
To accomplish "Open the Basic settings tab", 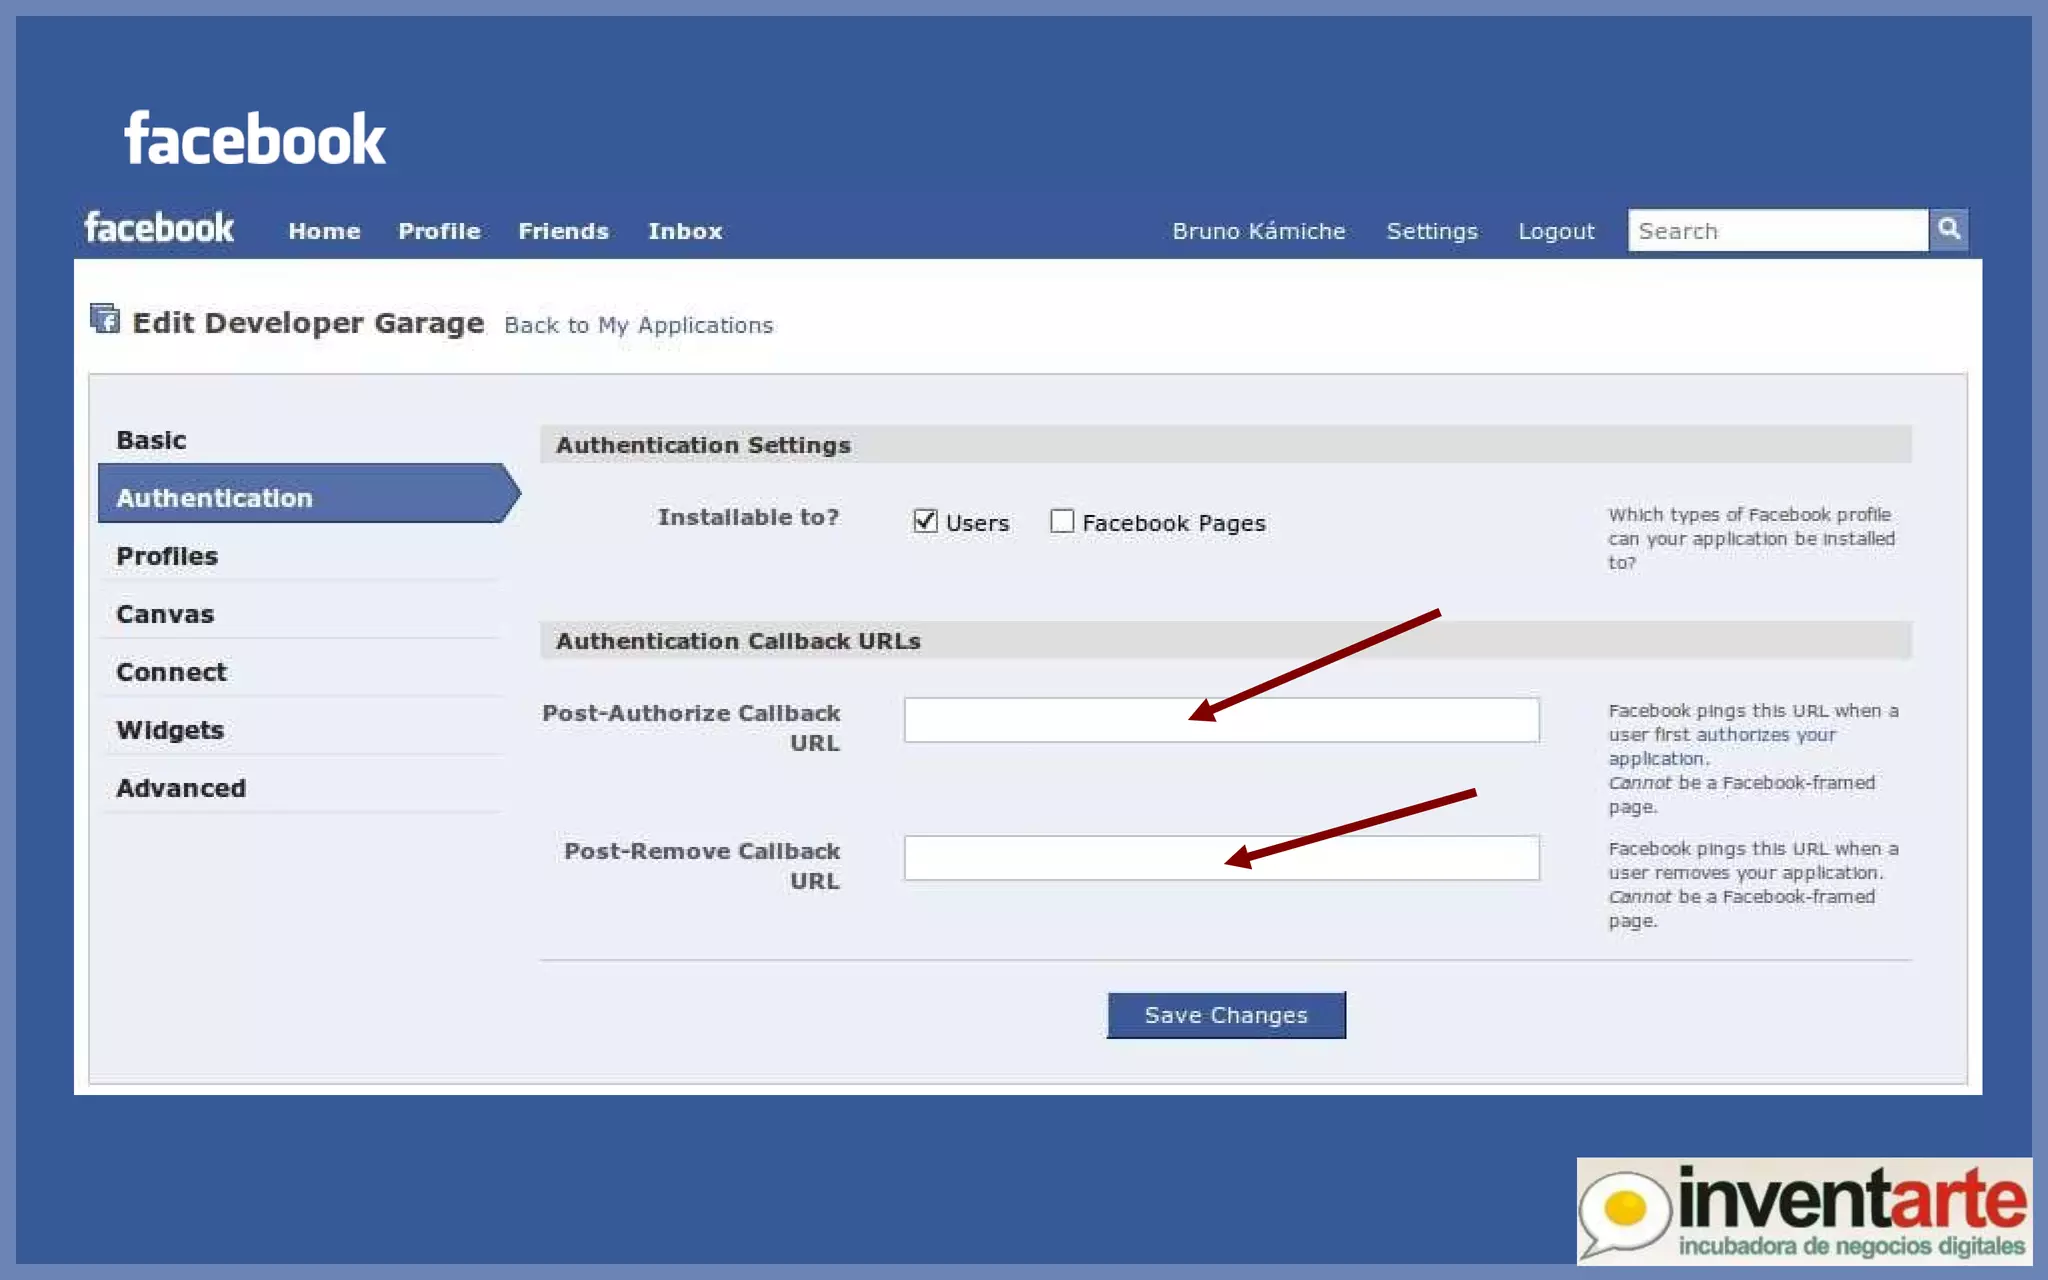I will [x=152, y=440].
